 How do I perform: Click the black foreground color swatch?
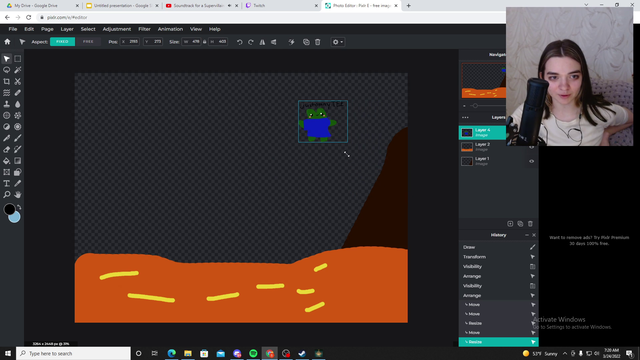coord(9,209)
